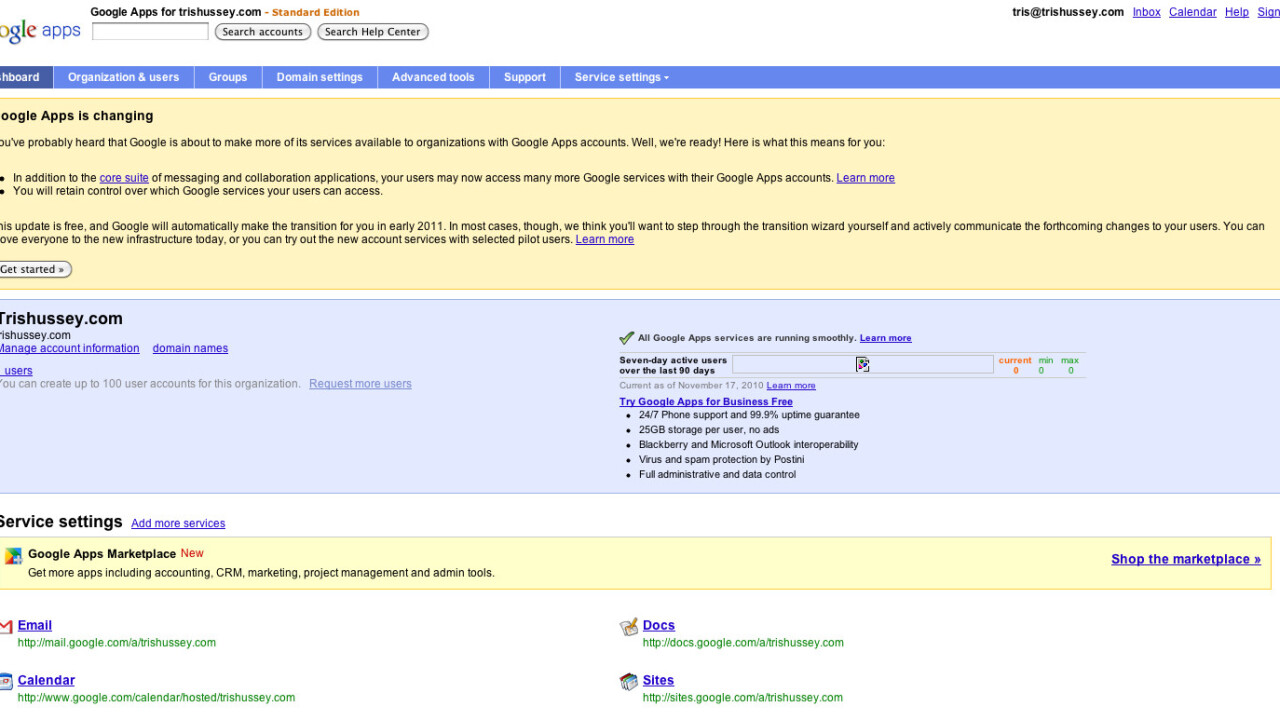This screenshot has width=1280, height=720.
Task: Open the Advanced tools tab
Action: click(x=433, y=77)
